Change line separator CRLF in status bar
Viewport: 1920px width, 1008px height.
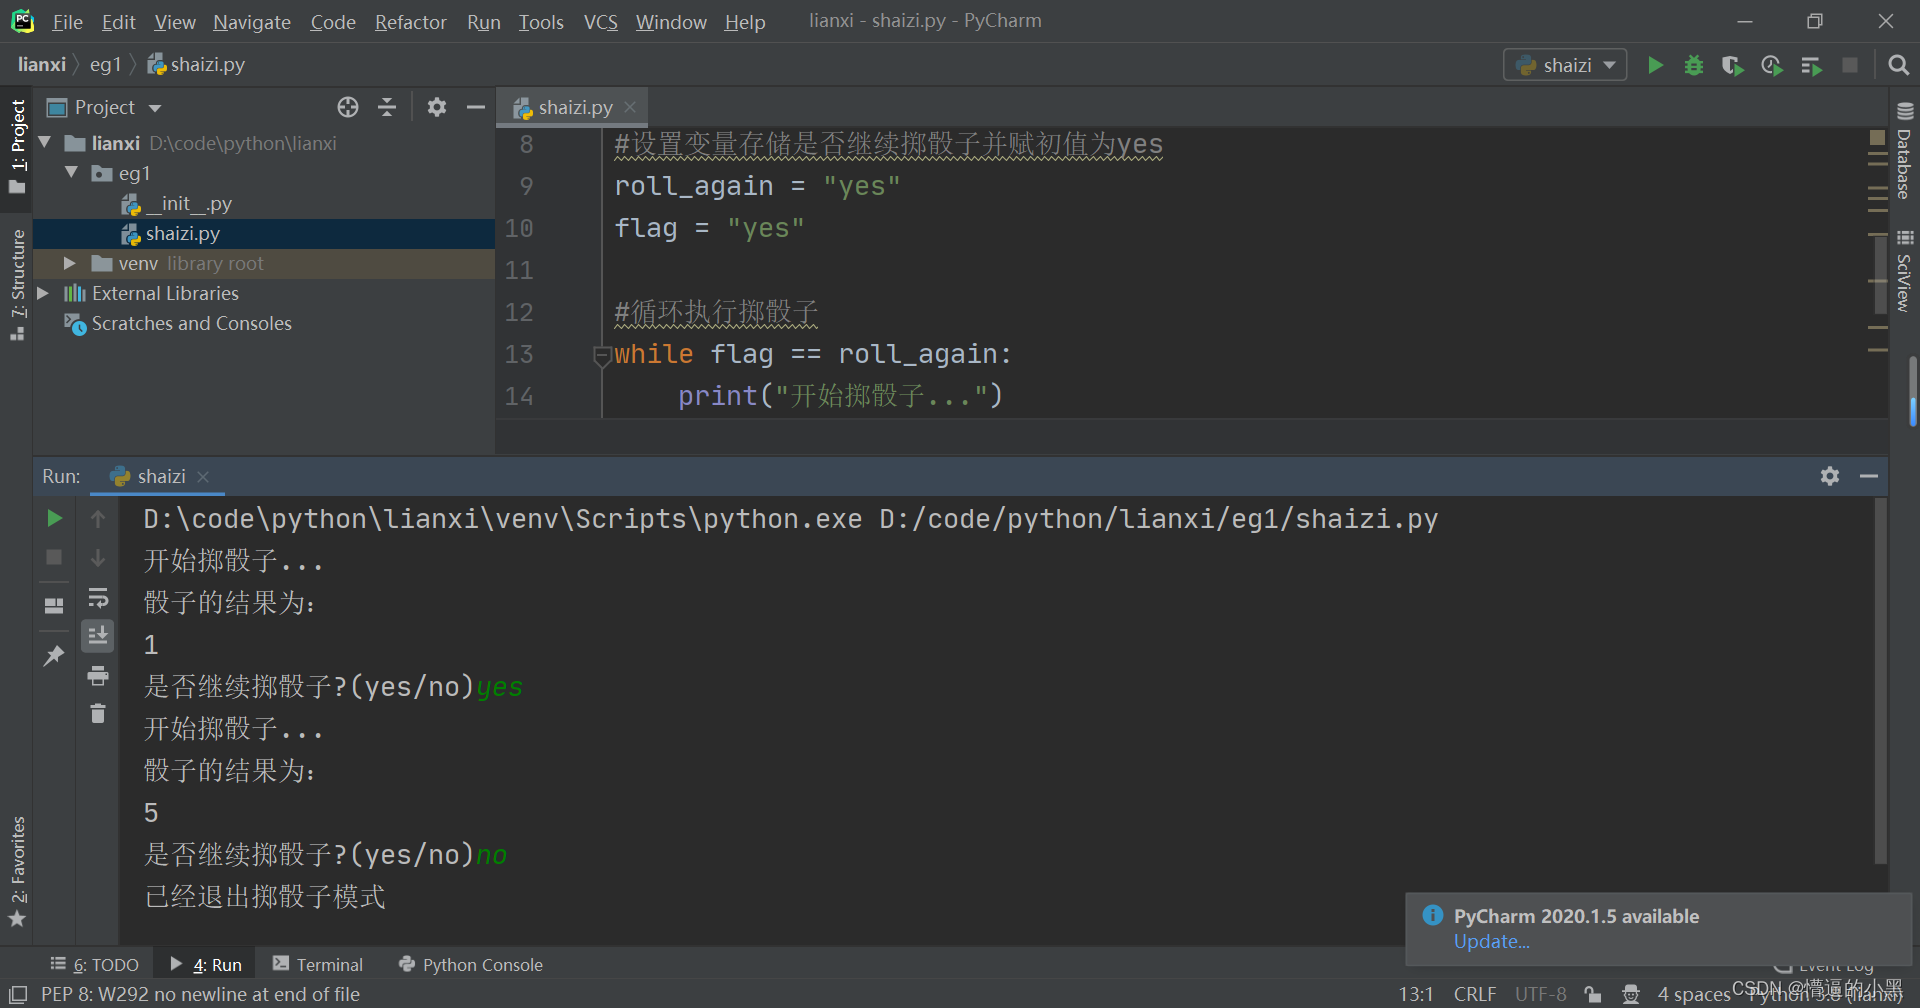coord(1475,994)
